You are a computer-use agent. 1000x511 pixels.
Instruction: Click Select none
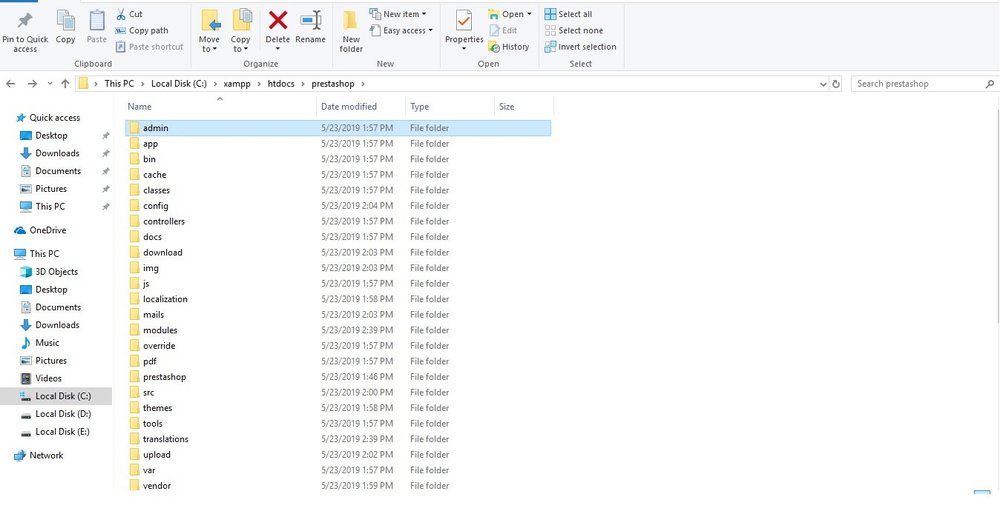pyautogui.click(x=573, y=31)
